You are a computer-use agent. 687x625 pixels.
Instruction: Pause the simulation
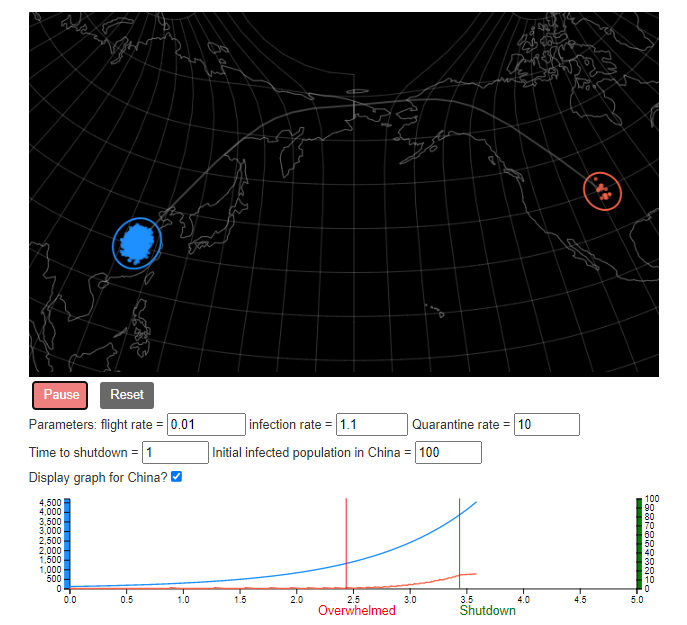click(x=60, y=395)
